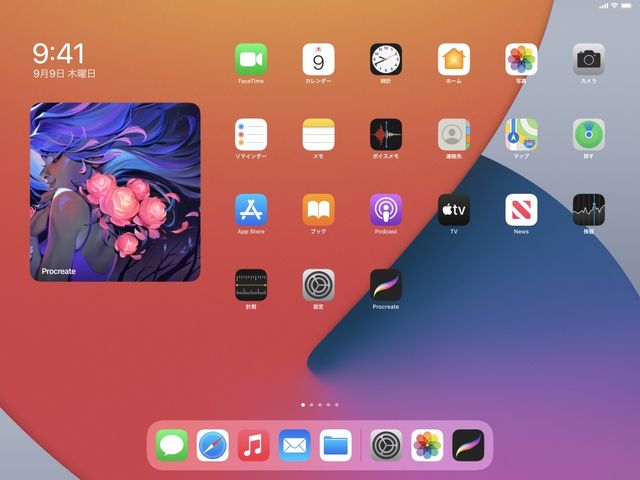
Task: Launch the Stocks app
Action: click(589, 210)
